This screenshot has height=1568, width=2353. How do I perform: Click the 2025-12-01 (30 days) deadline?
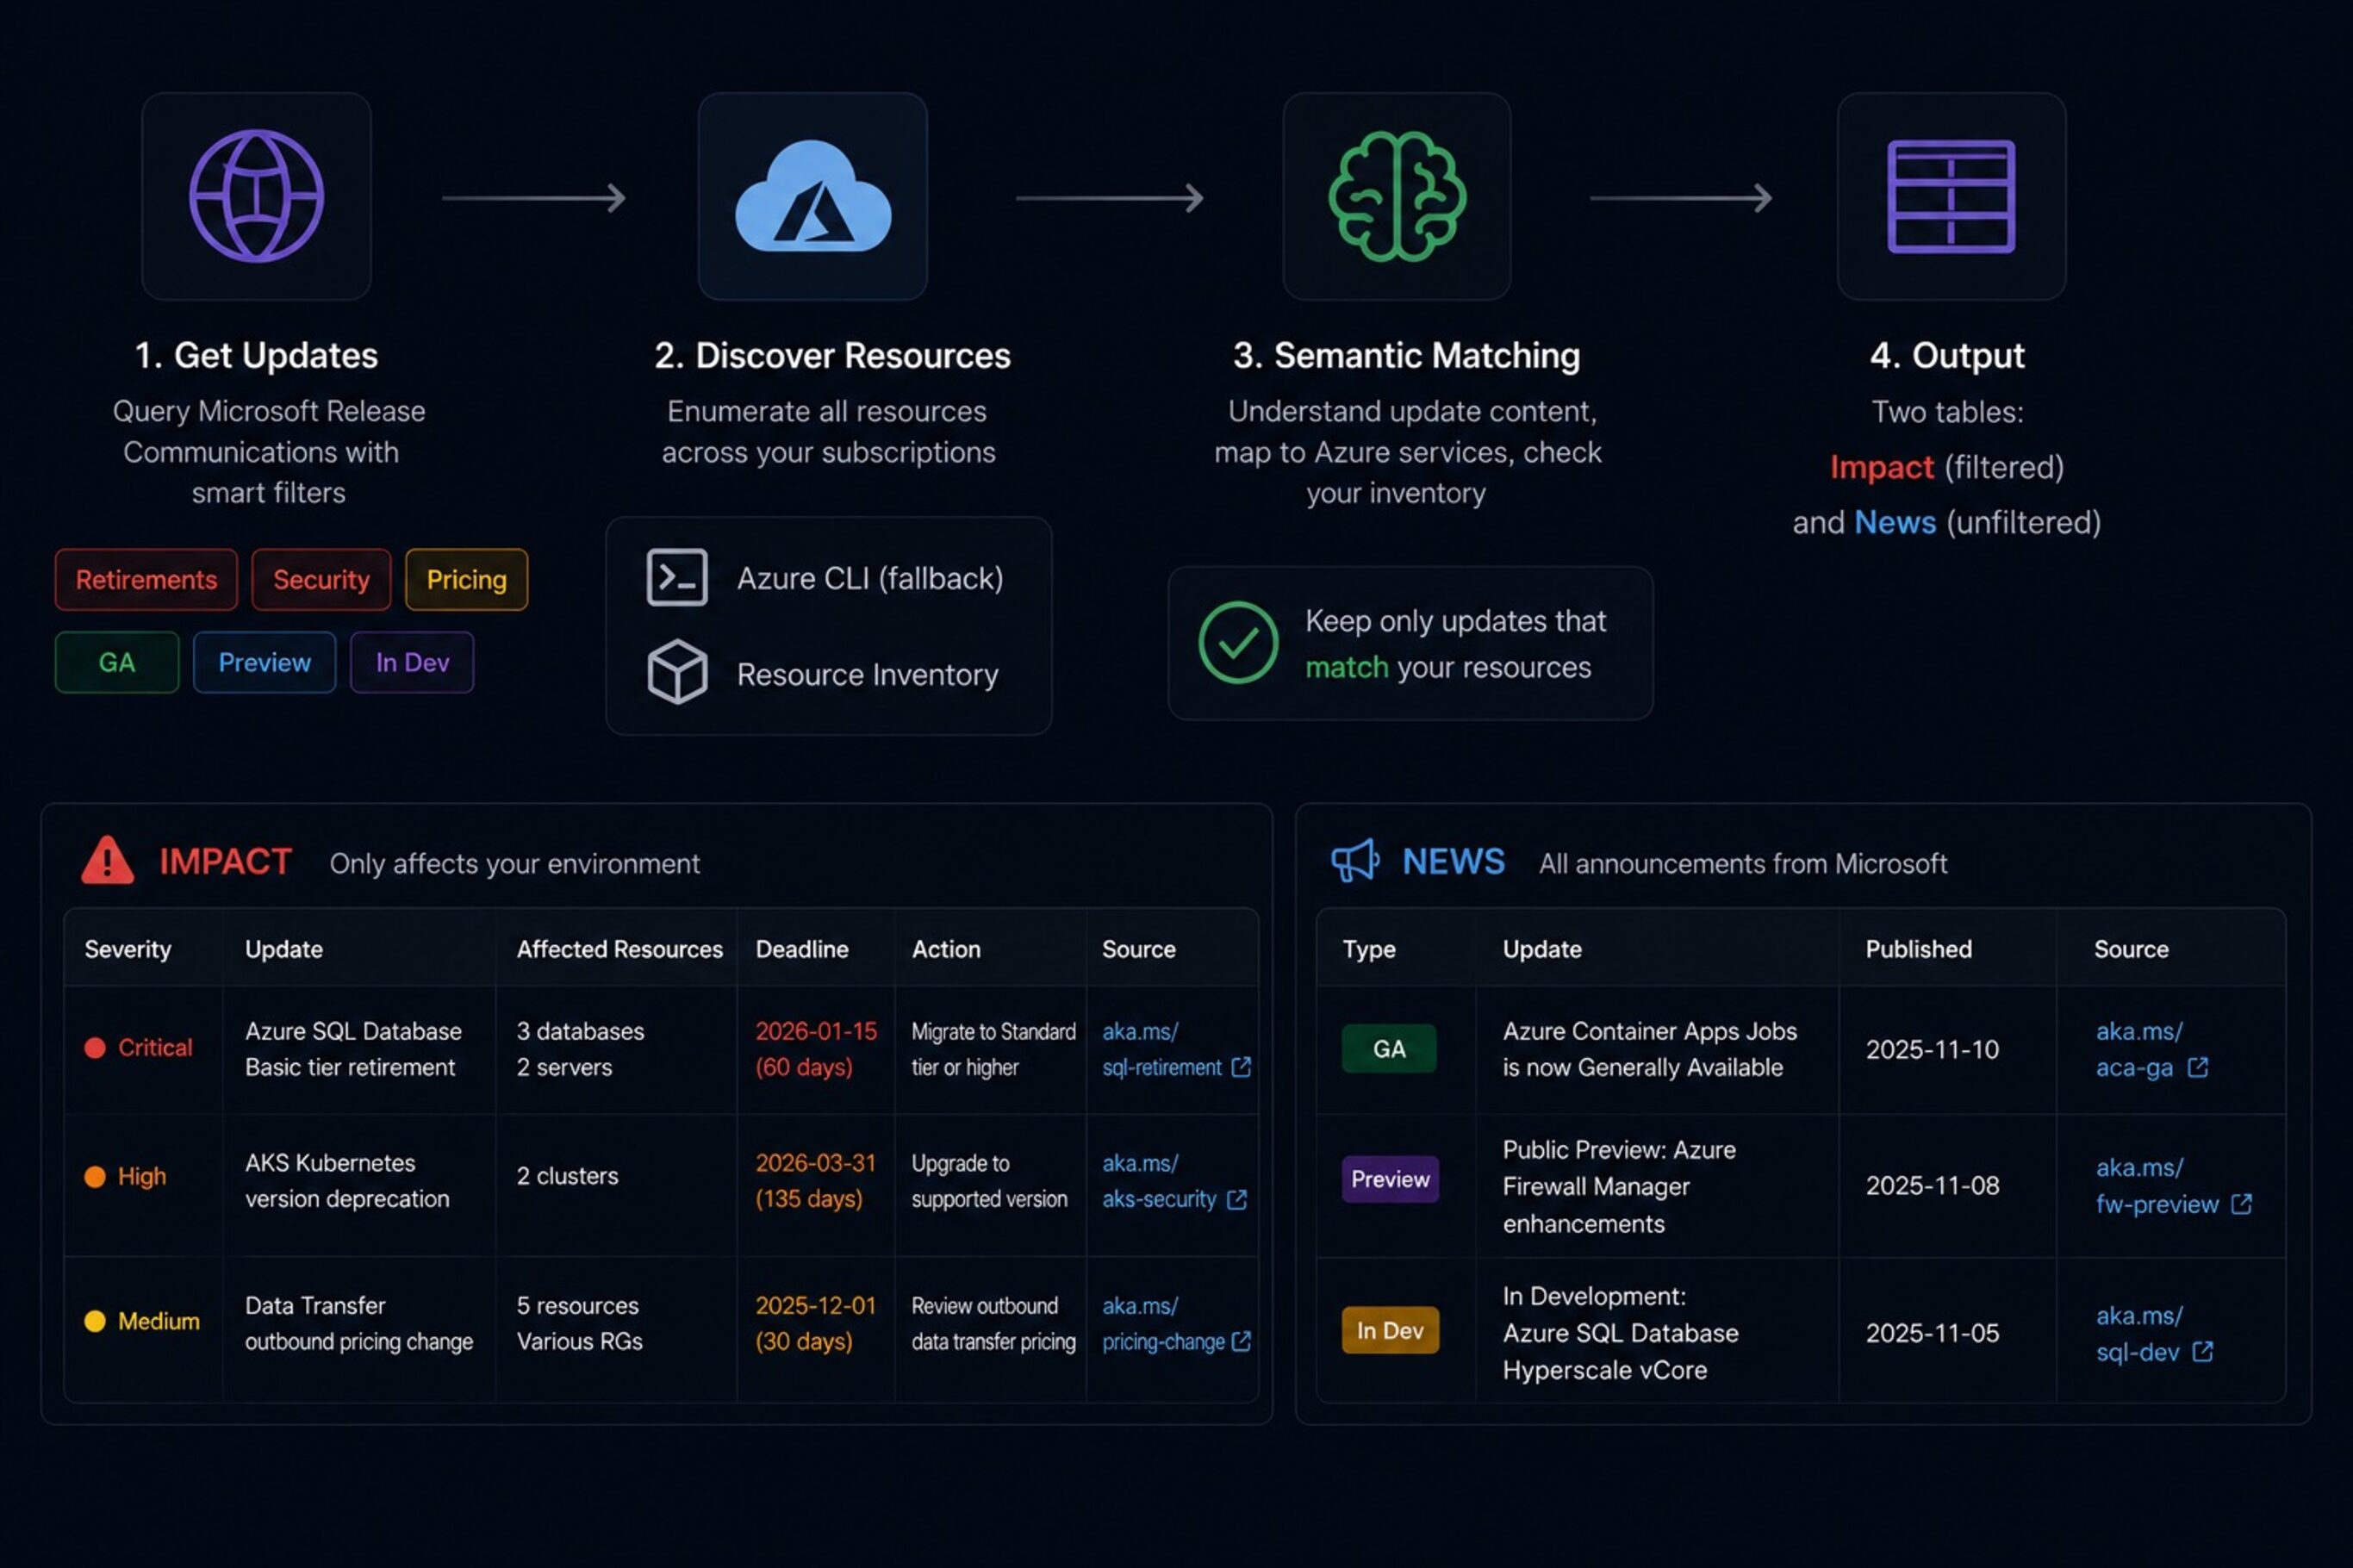pyautogui.click(x=816, y=1323)
